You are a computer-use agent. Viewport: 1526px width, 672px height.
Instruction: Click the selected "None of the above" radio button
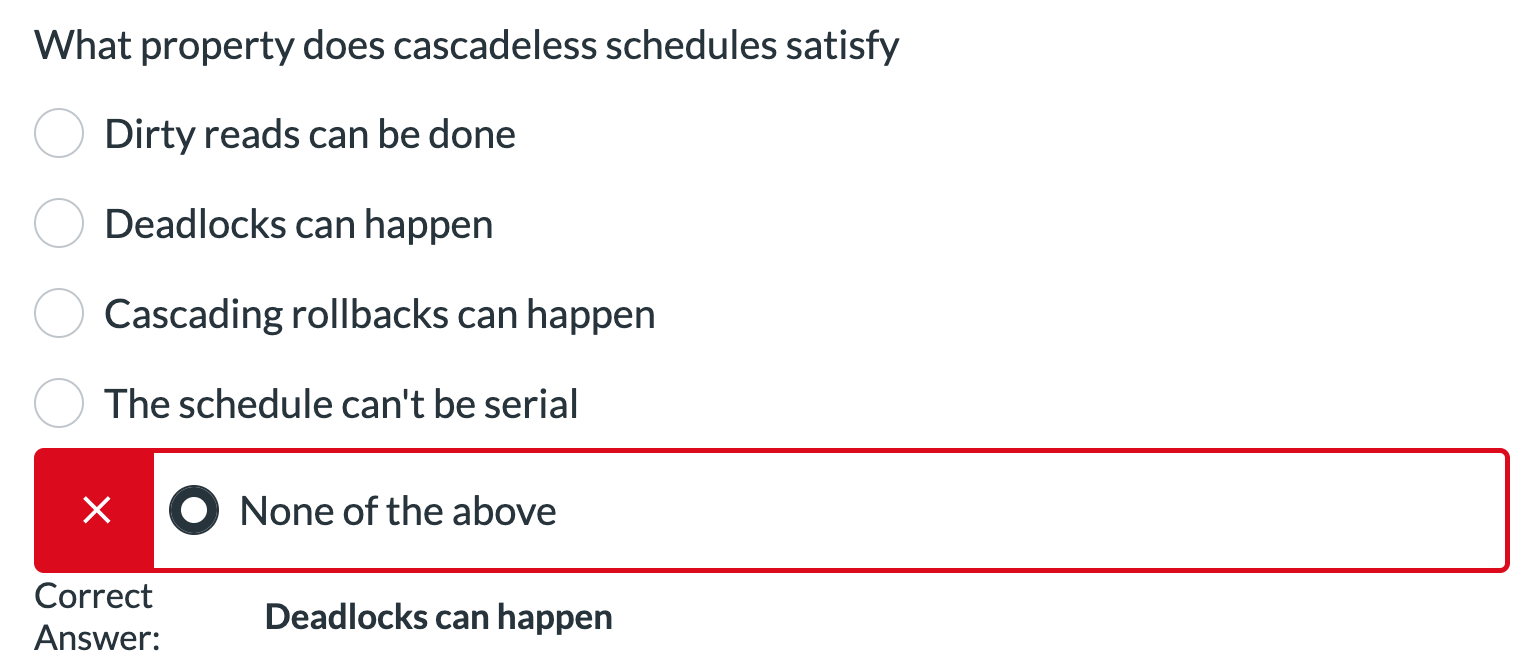click(194, 511)
